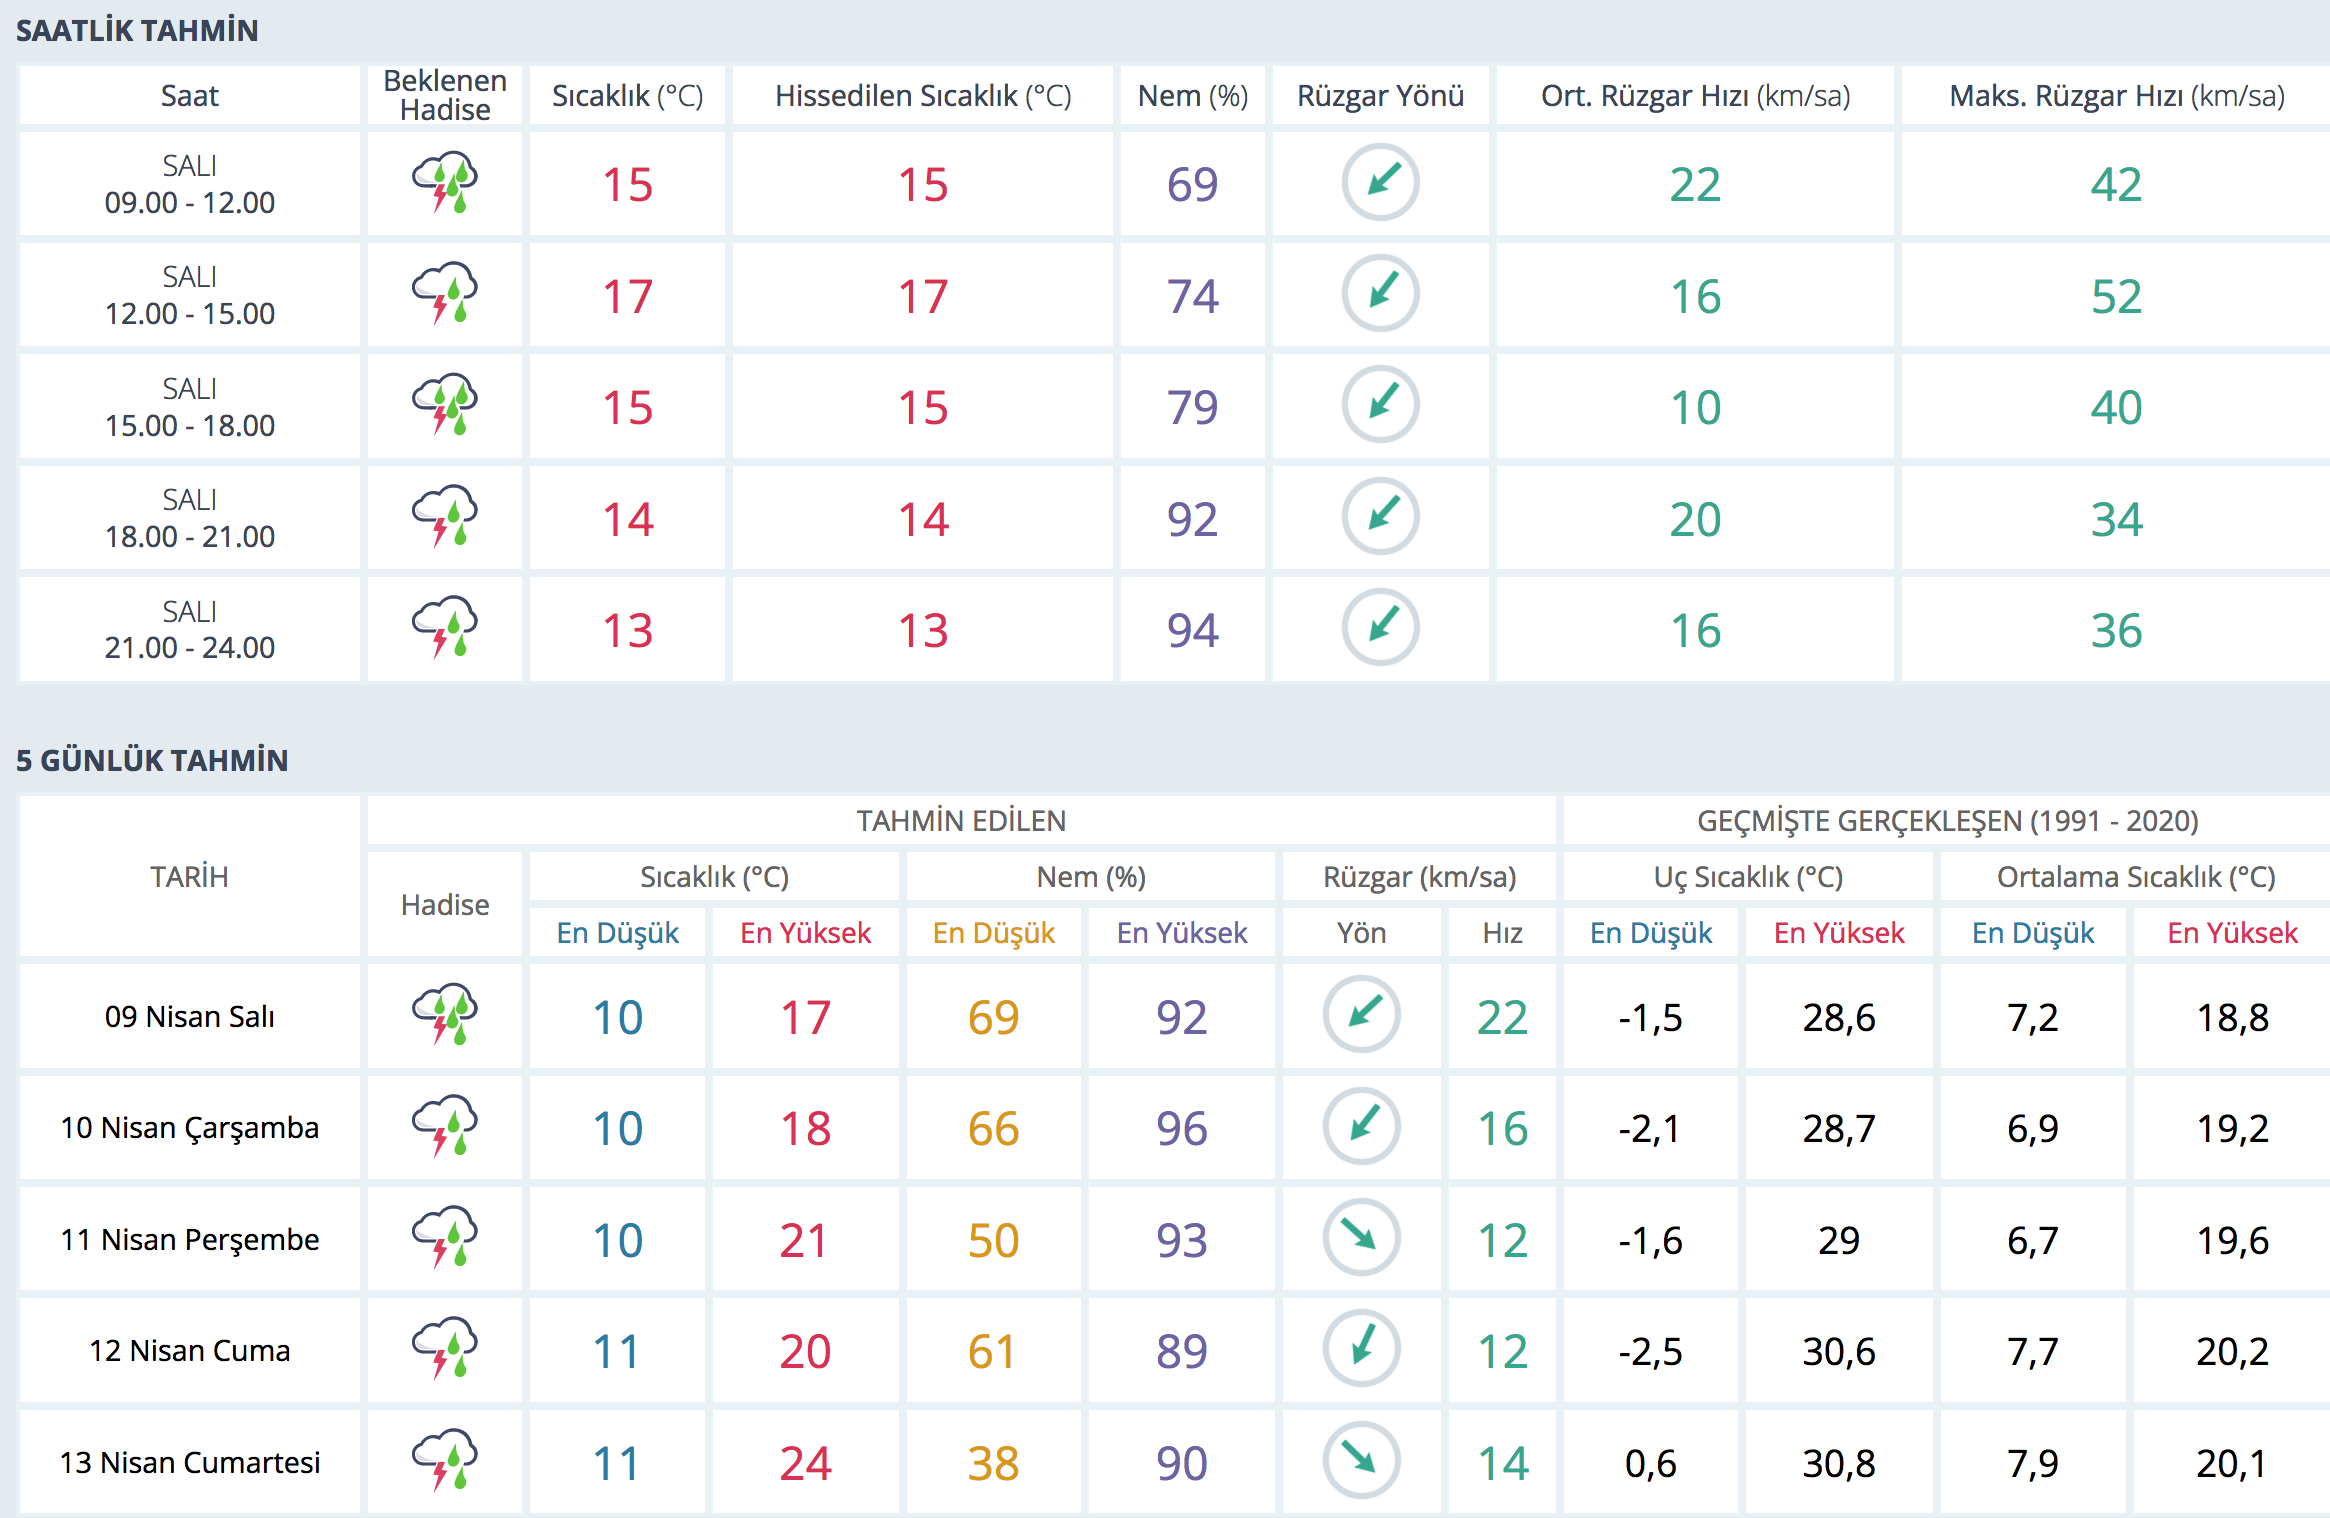Click wind direction icon for 12 Nisan Cuma

1361,1349
